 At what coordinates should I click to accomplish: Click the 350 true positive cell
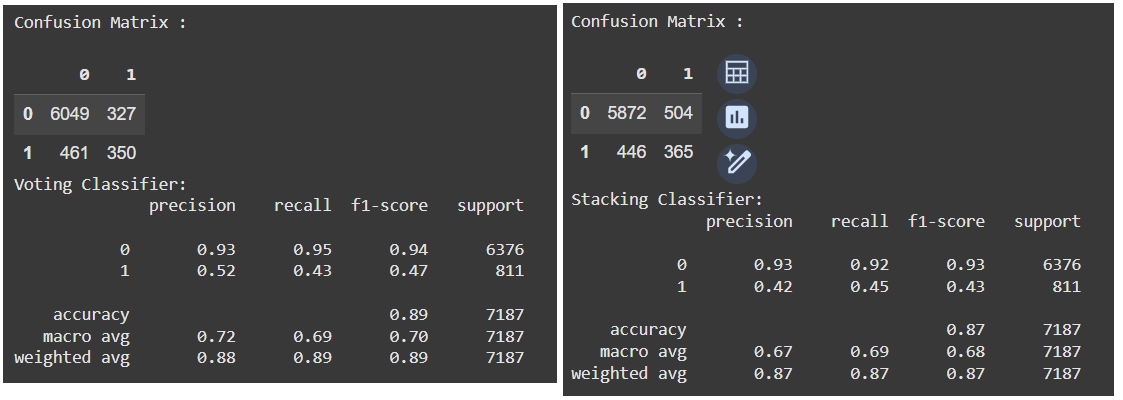tap(121, 153)
